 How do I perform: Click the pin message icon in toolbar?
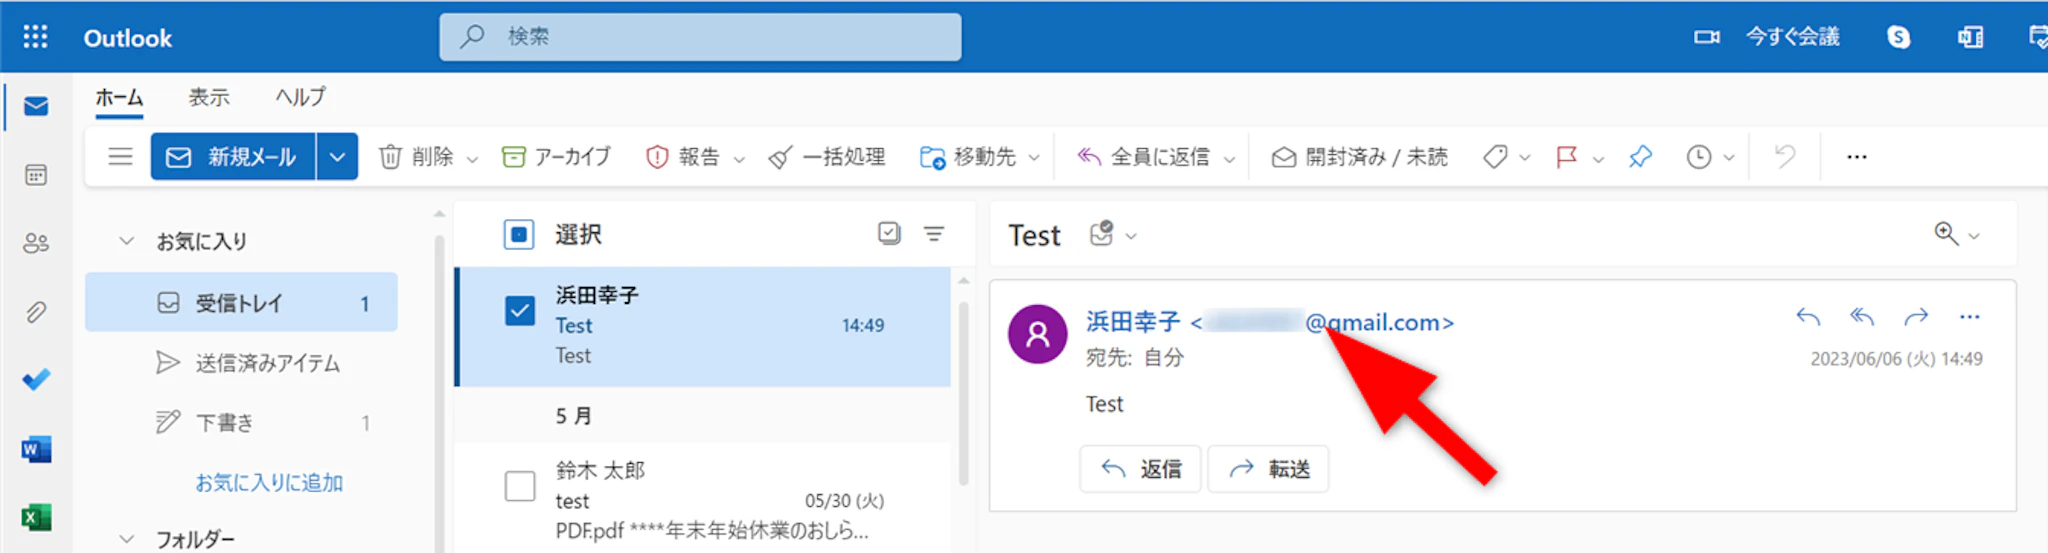coord(1640,157)
